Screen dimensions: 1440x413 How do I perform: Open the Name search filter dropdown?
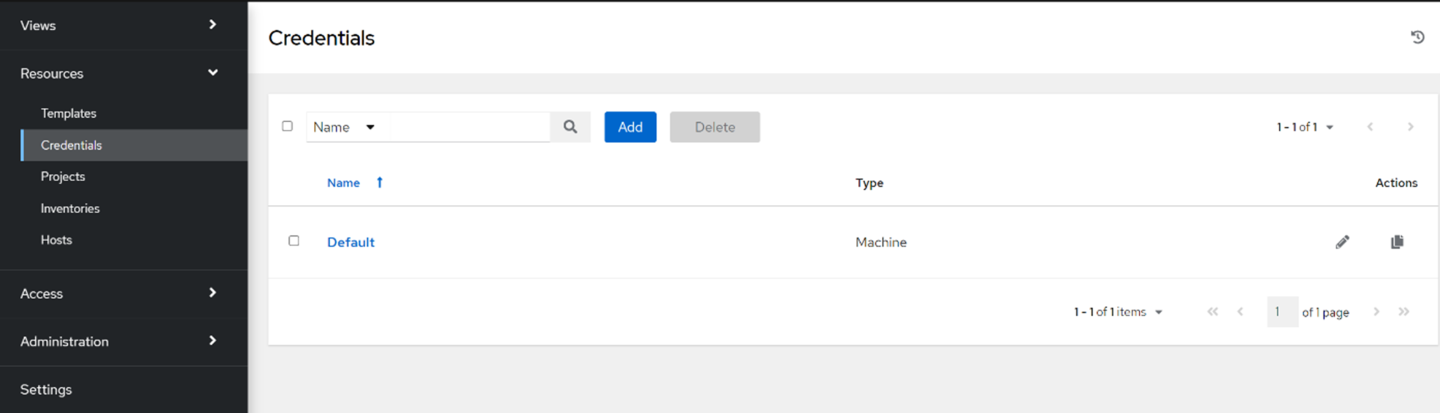tap(343, 127)
